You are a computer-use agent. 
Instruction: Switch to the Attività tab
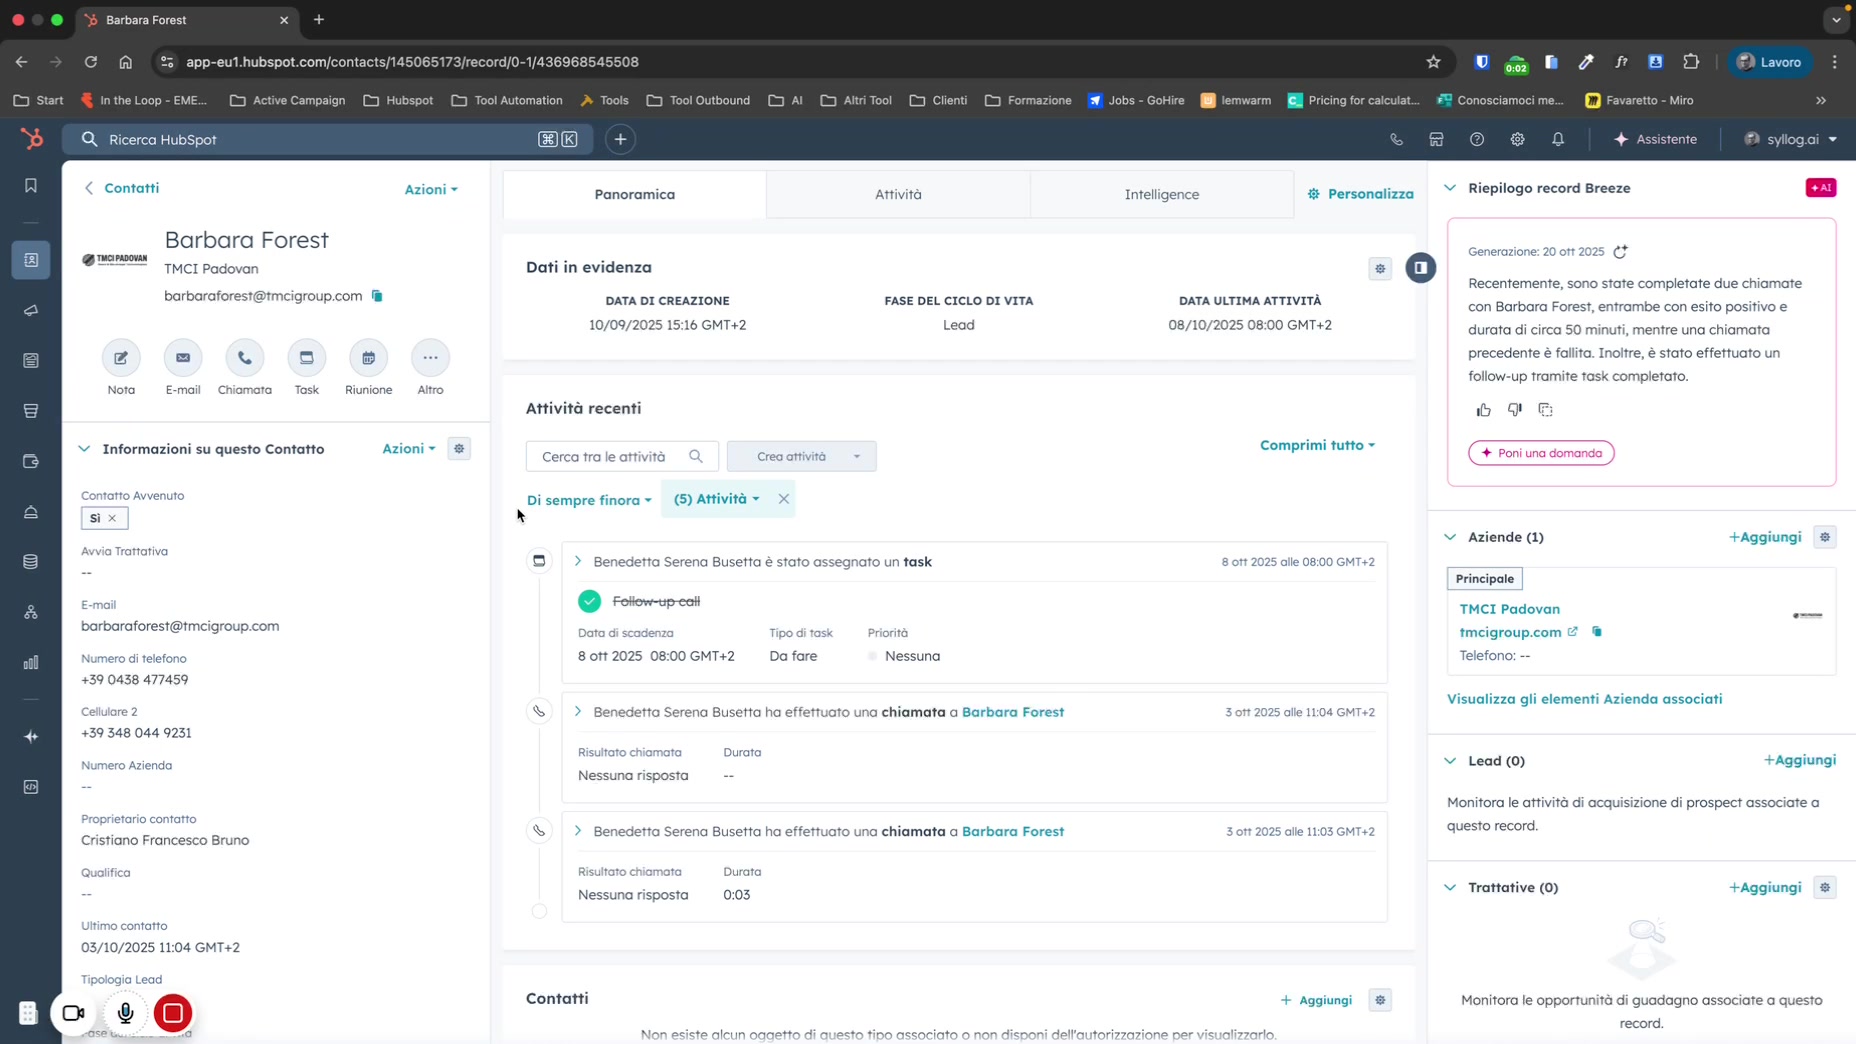point(898,194)
